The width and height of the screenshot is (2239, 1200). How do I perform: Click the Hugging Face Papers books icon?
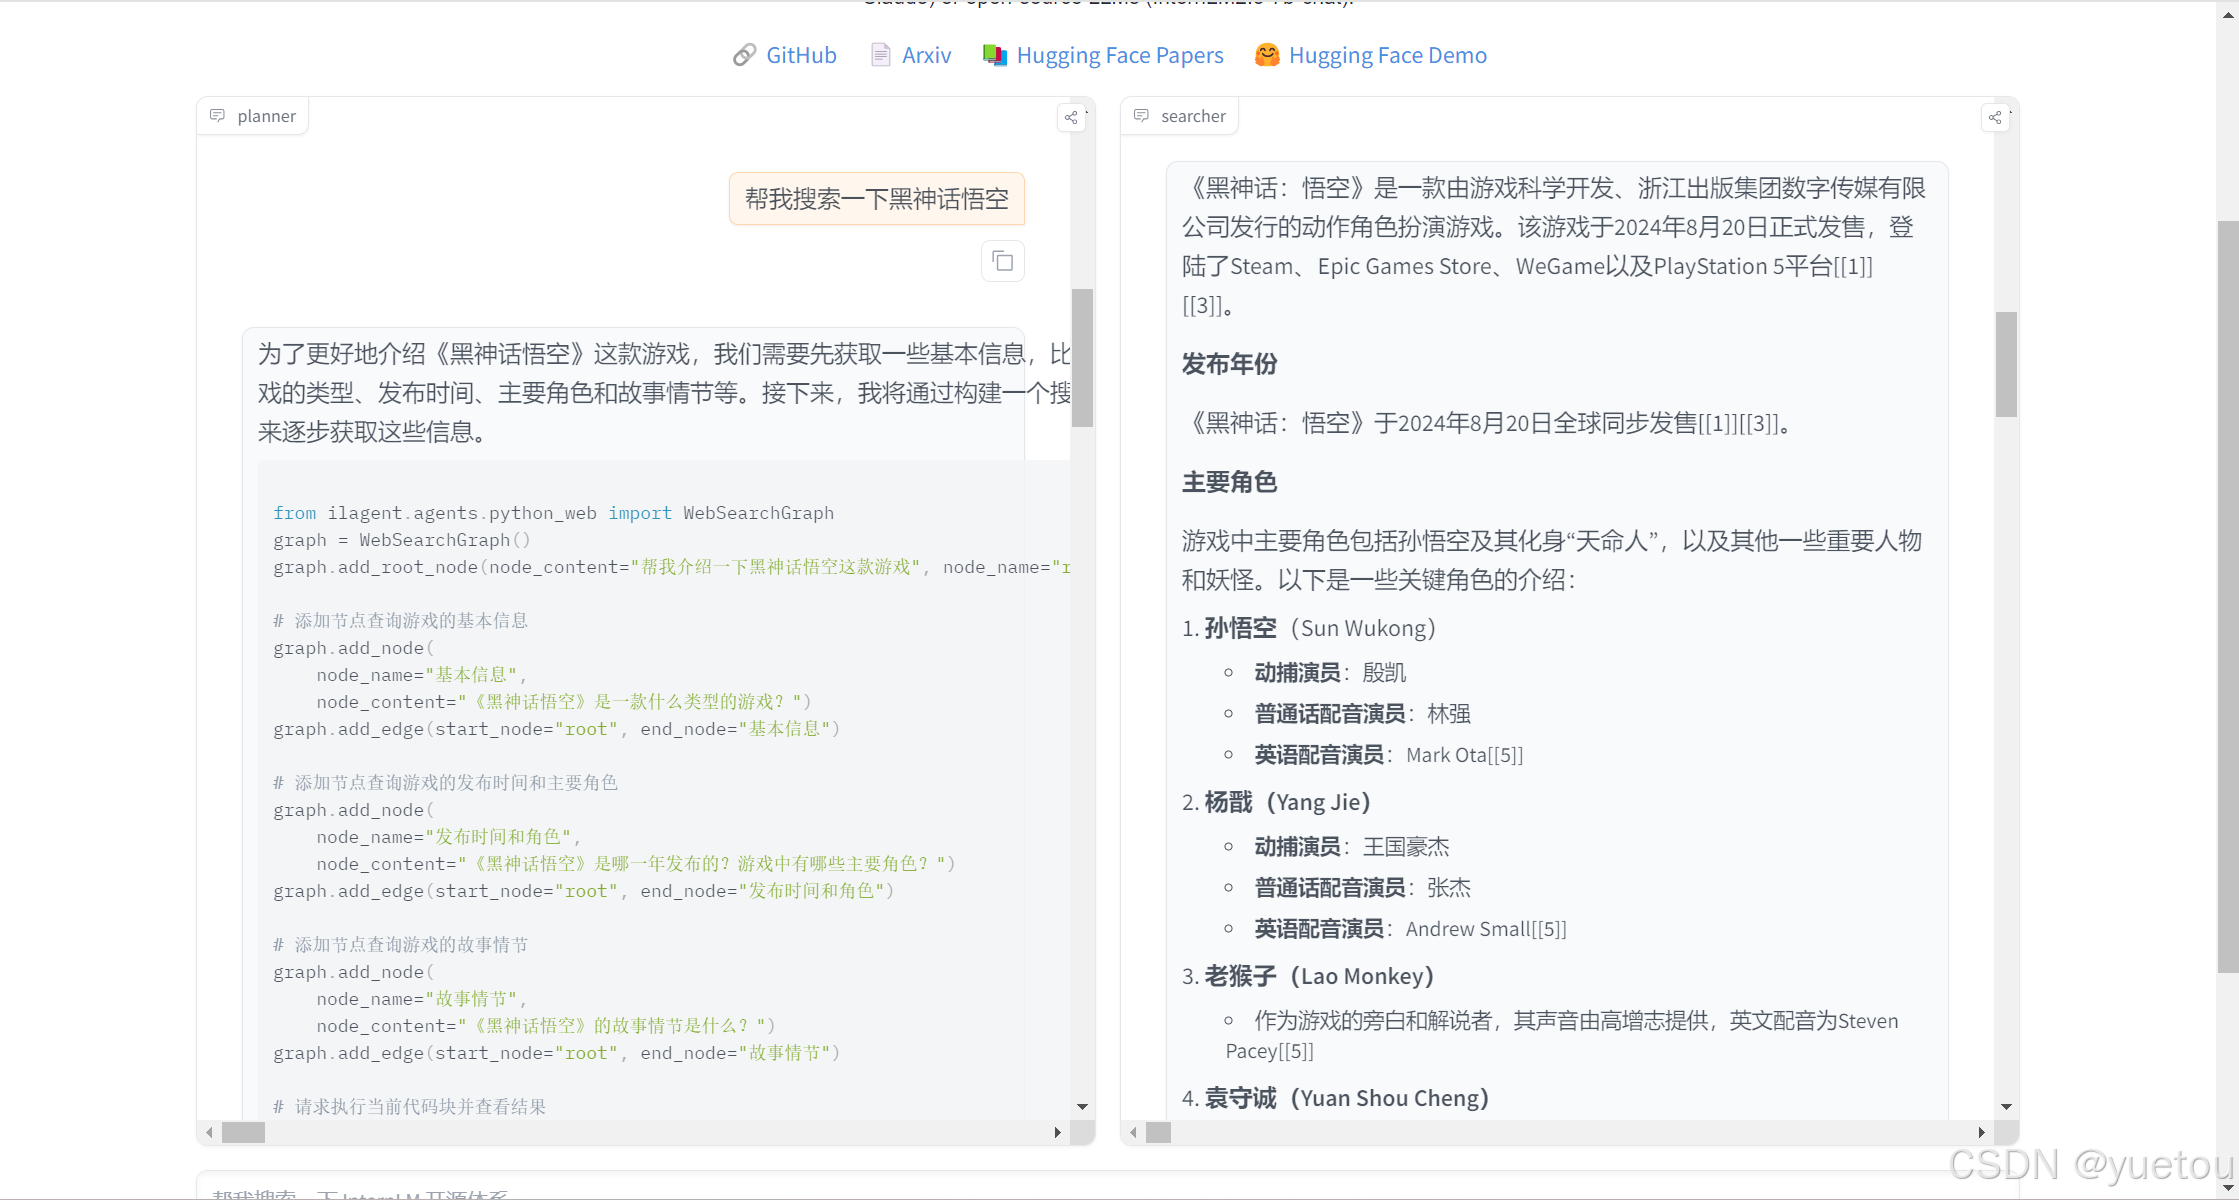[994, 55]
